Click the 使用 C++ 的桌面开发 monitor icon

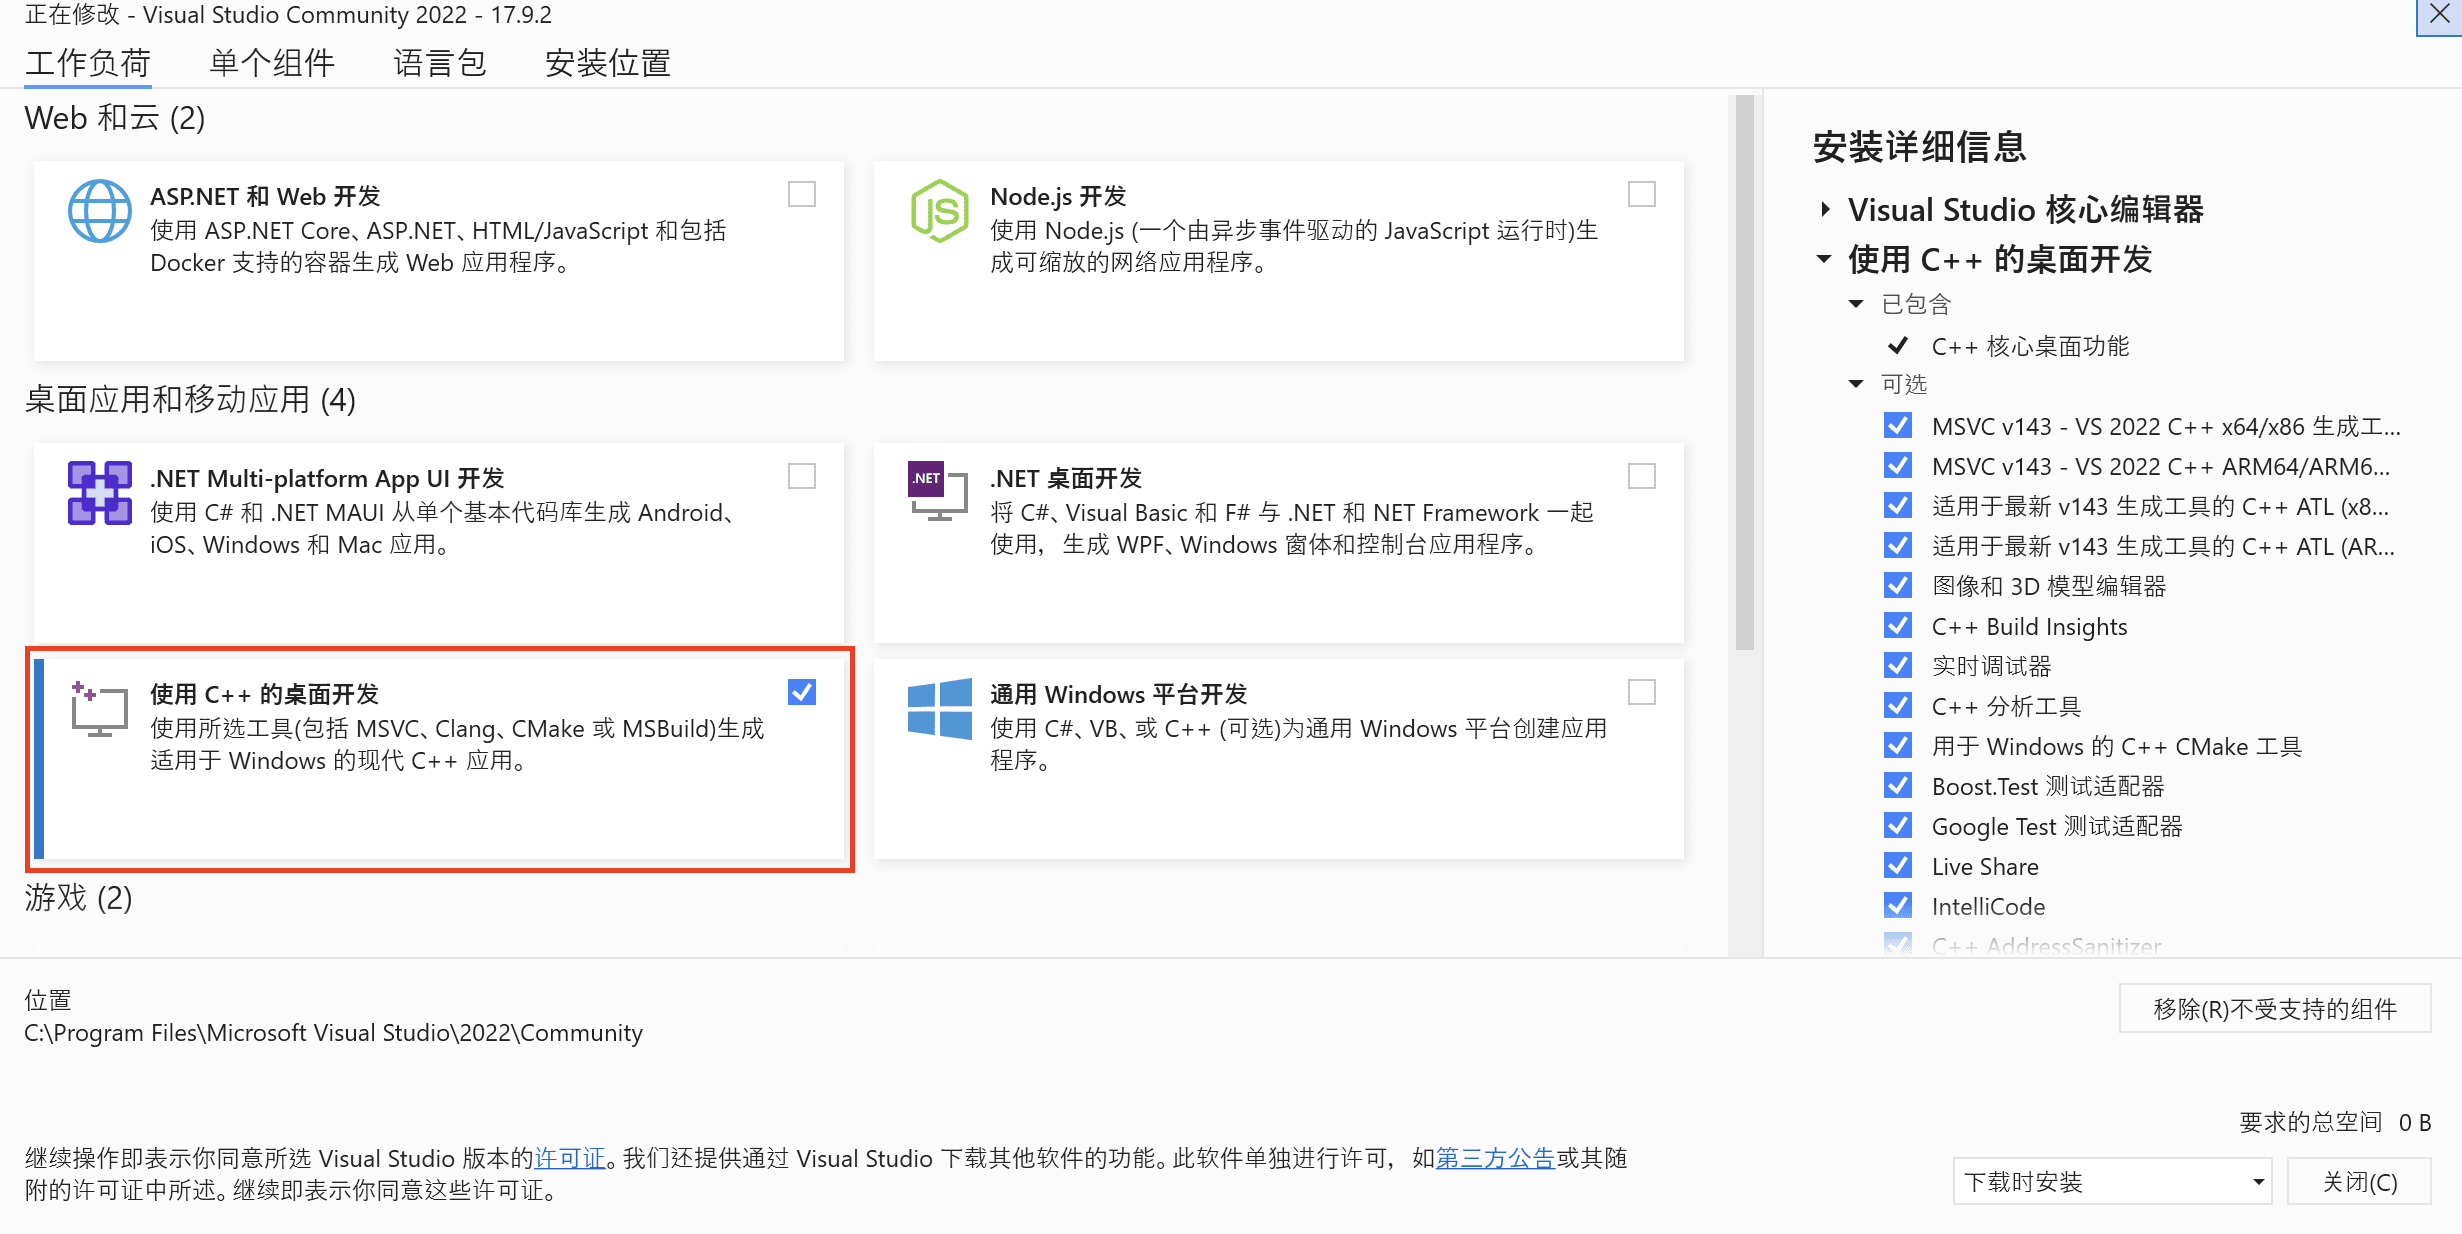pos(99,709)
